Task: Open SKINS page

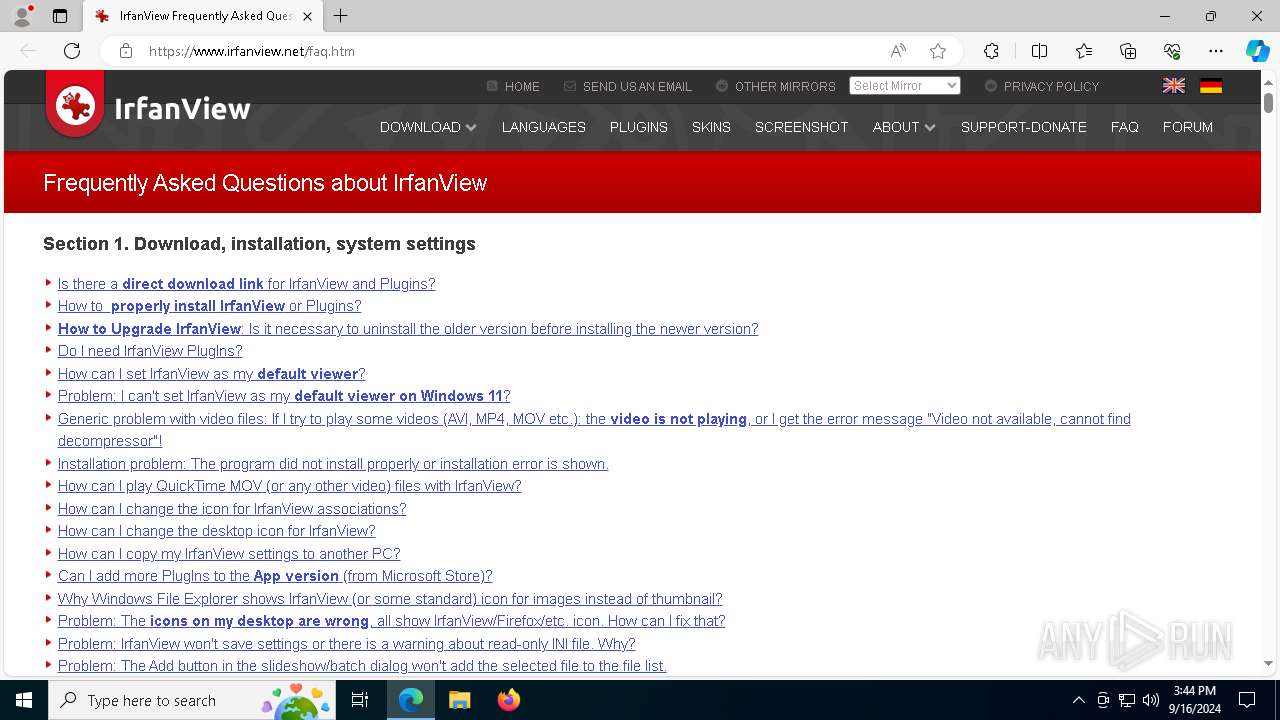Action: point(711,127)
